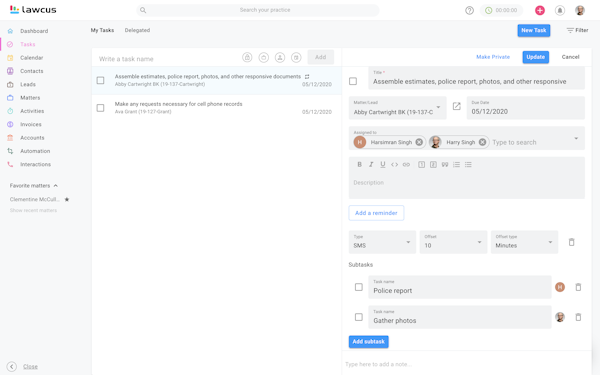Apply blockquote formatting in description
This screenshot has width=600, height=375.
[x=445, y=165]
